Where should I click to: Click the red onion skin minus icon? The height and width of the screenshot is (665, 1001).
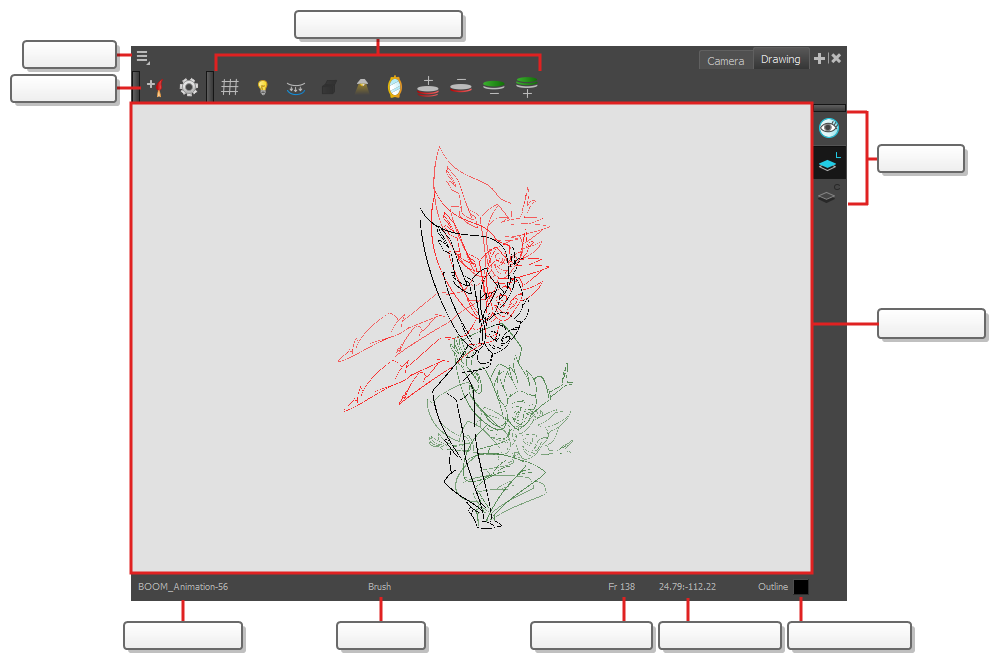[x=460, y=86]
